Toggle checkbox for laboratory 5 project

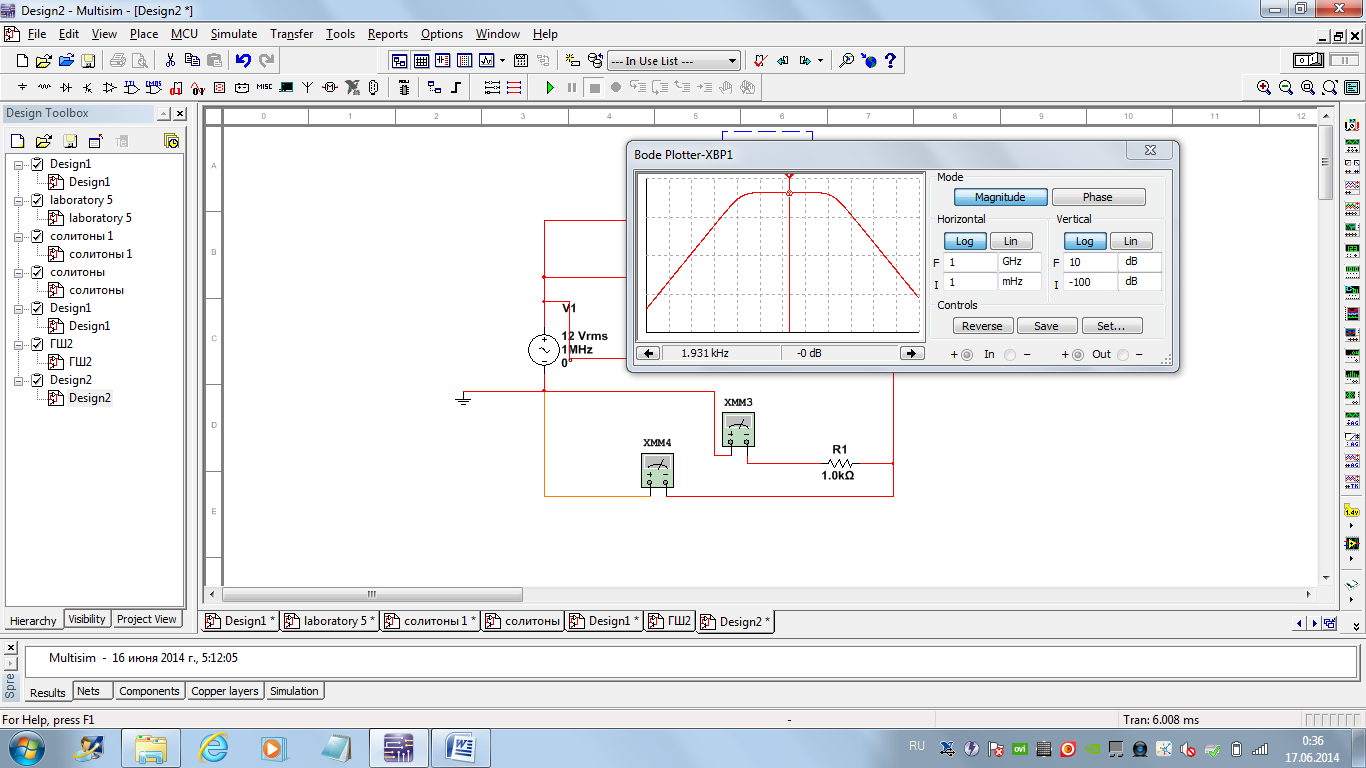point(38,200)
